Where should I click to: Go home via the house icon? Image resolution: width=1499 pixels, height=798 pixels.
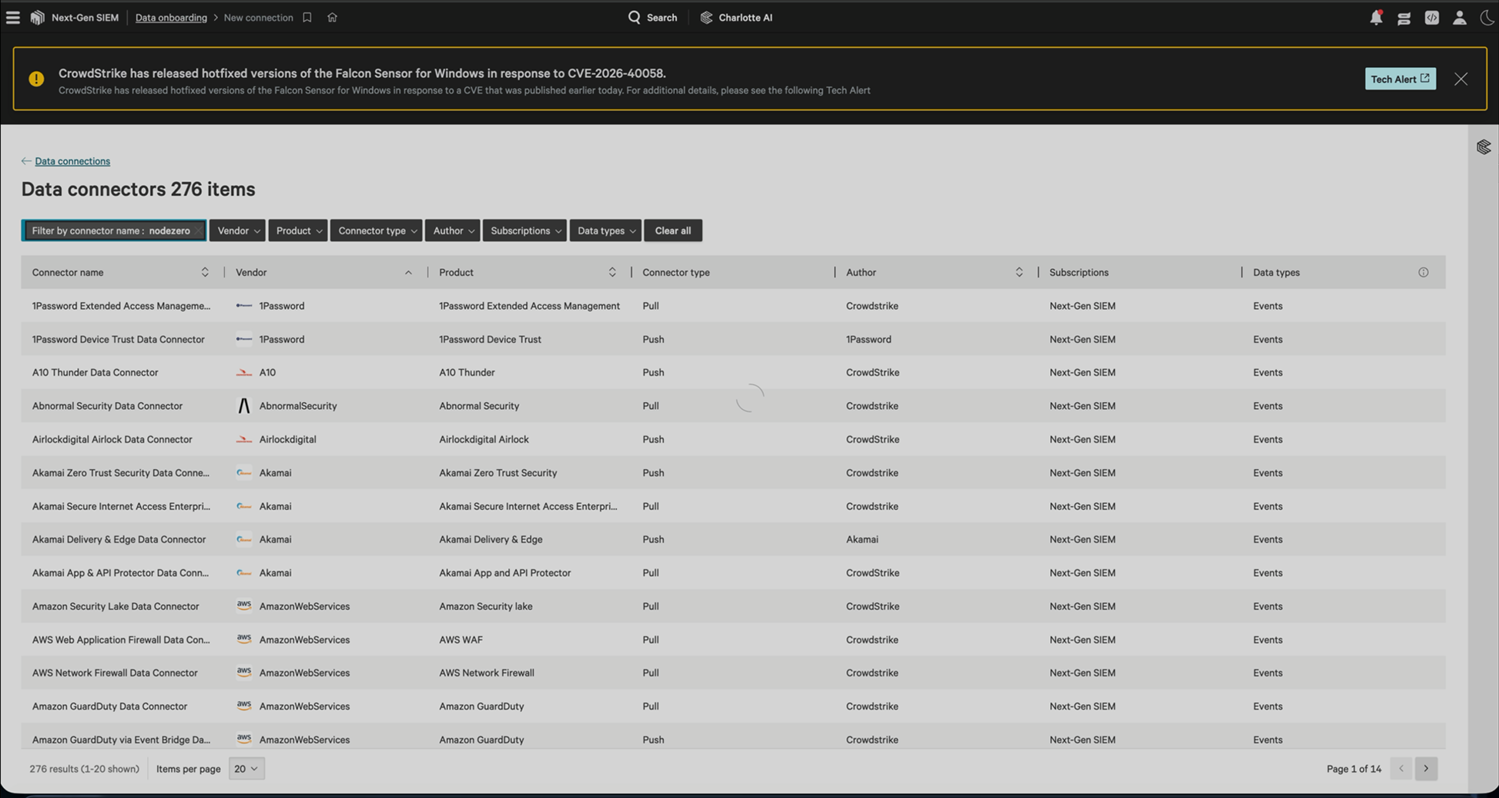(332, 17)
